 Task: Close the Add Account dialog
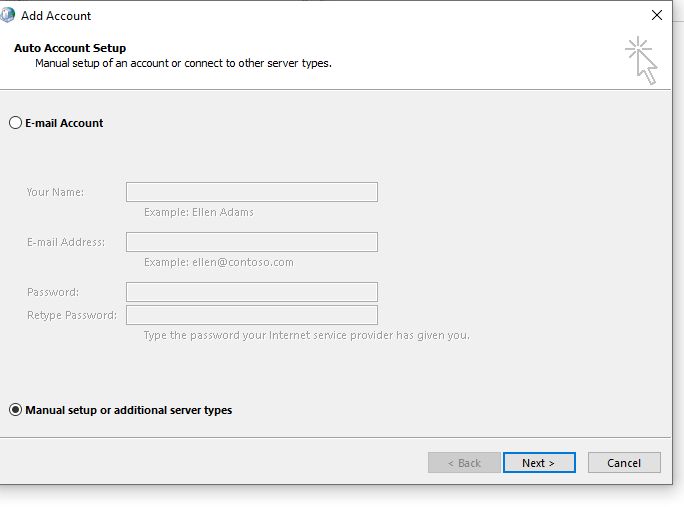tap(657, 15)
